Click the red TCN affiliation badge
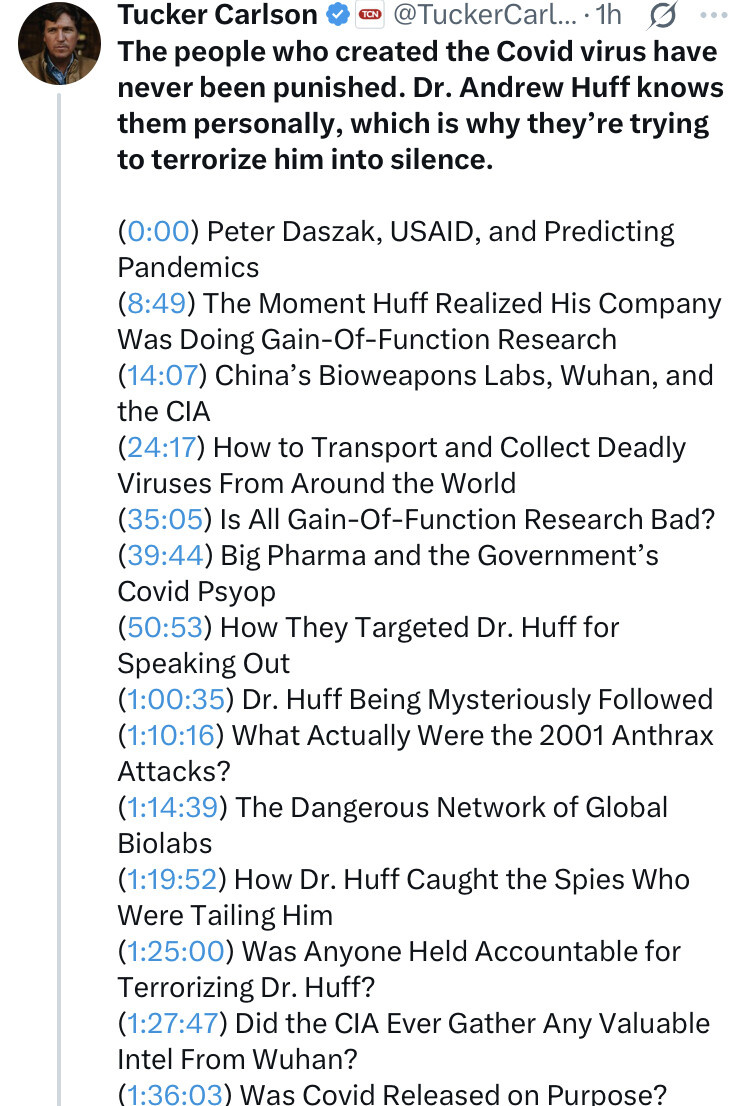This screenshot has width=750, height=1106. tap(370, 15)
